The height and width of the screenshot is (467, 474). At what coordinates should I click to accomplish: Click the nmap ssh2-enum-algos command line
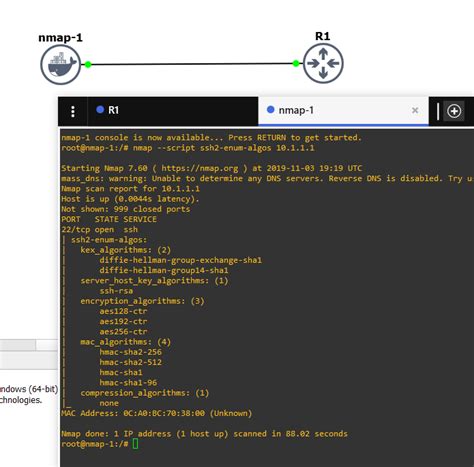(188, 148)
